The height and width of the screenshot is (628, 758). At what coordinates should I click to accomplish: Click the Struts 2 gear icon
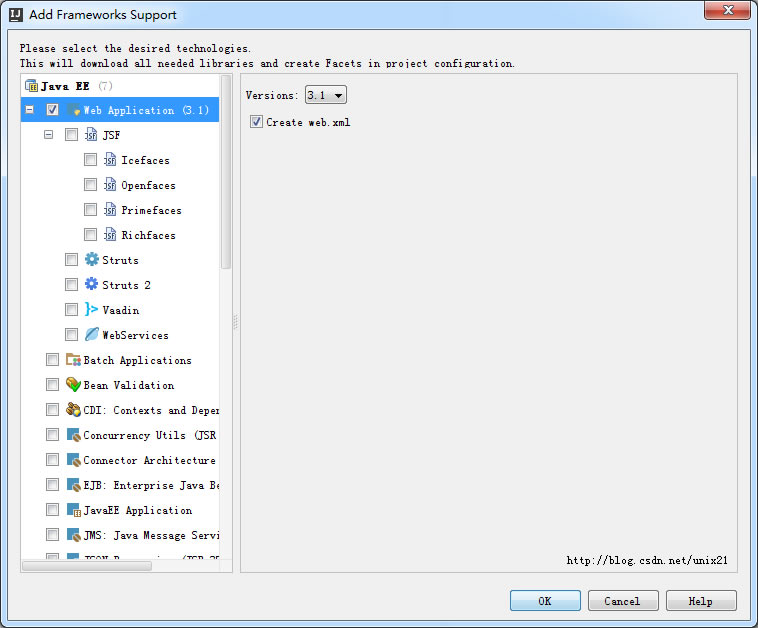(x=91, y=284)
